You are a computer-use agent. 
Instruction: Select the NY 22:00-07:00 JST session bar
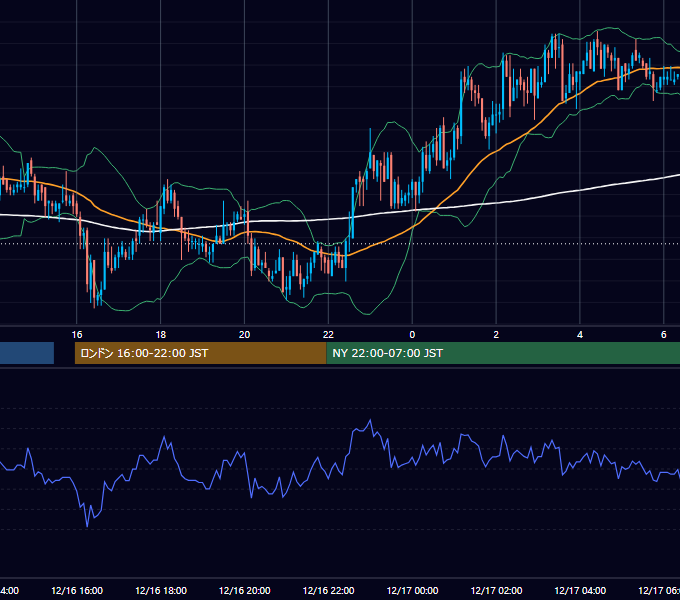click(503, 353)
